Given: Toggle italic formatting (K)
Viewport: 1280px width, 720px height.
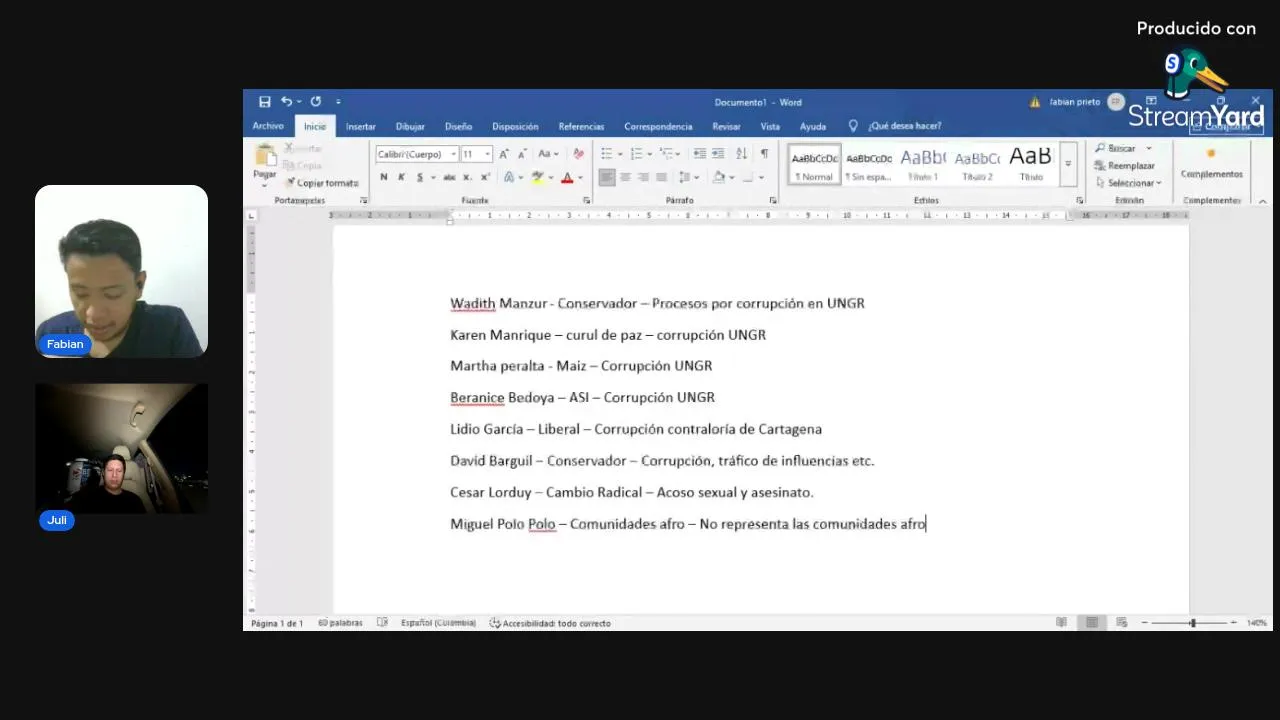Looking at the screenshot, I should pyautogui.click(x=402, y=177).
